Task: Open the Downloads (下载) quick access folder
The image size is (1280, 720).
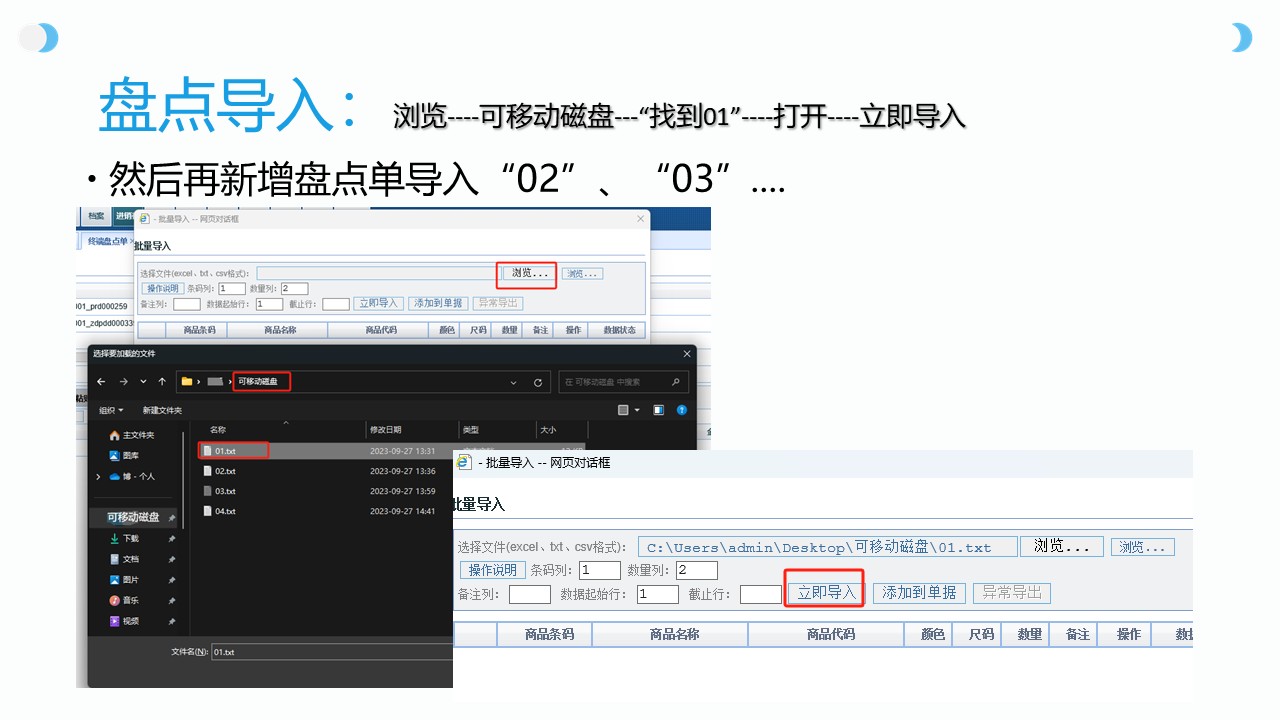Action: click(131, 538)
